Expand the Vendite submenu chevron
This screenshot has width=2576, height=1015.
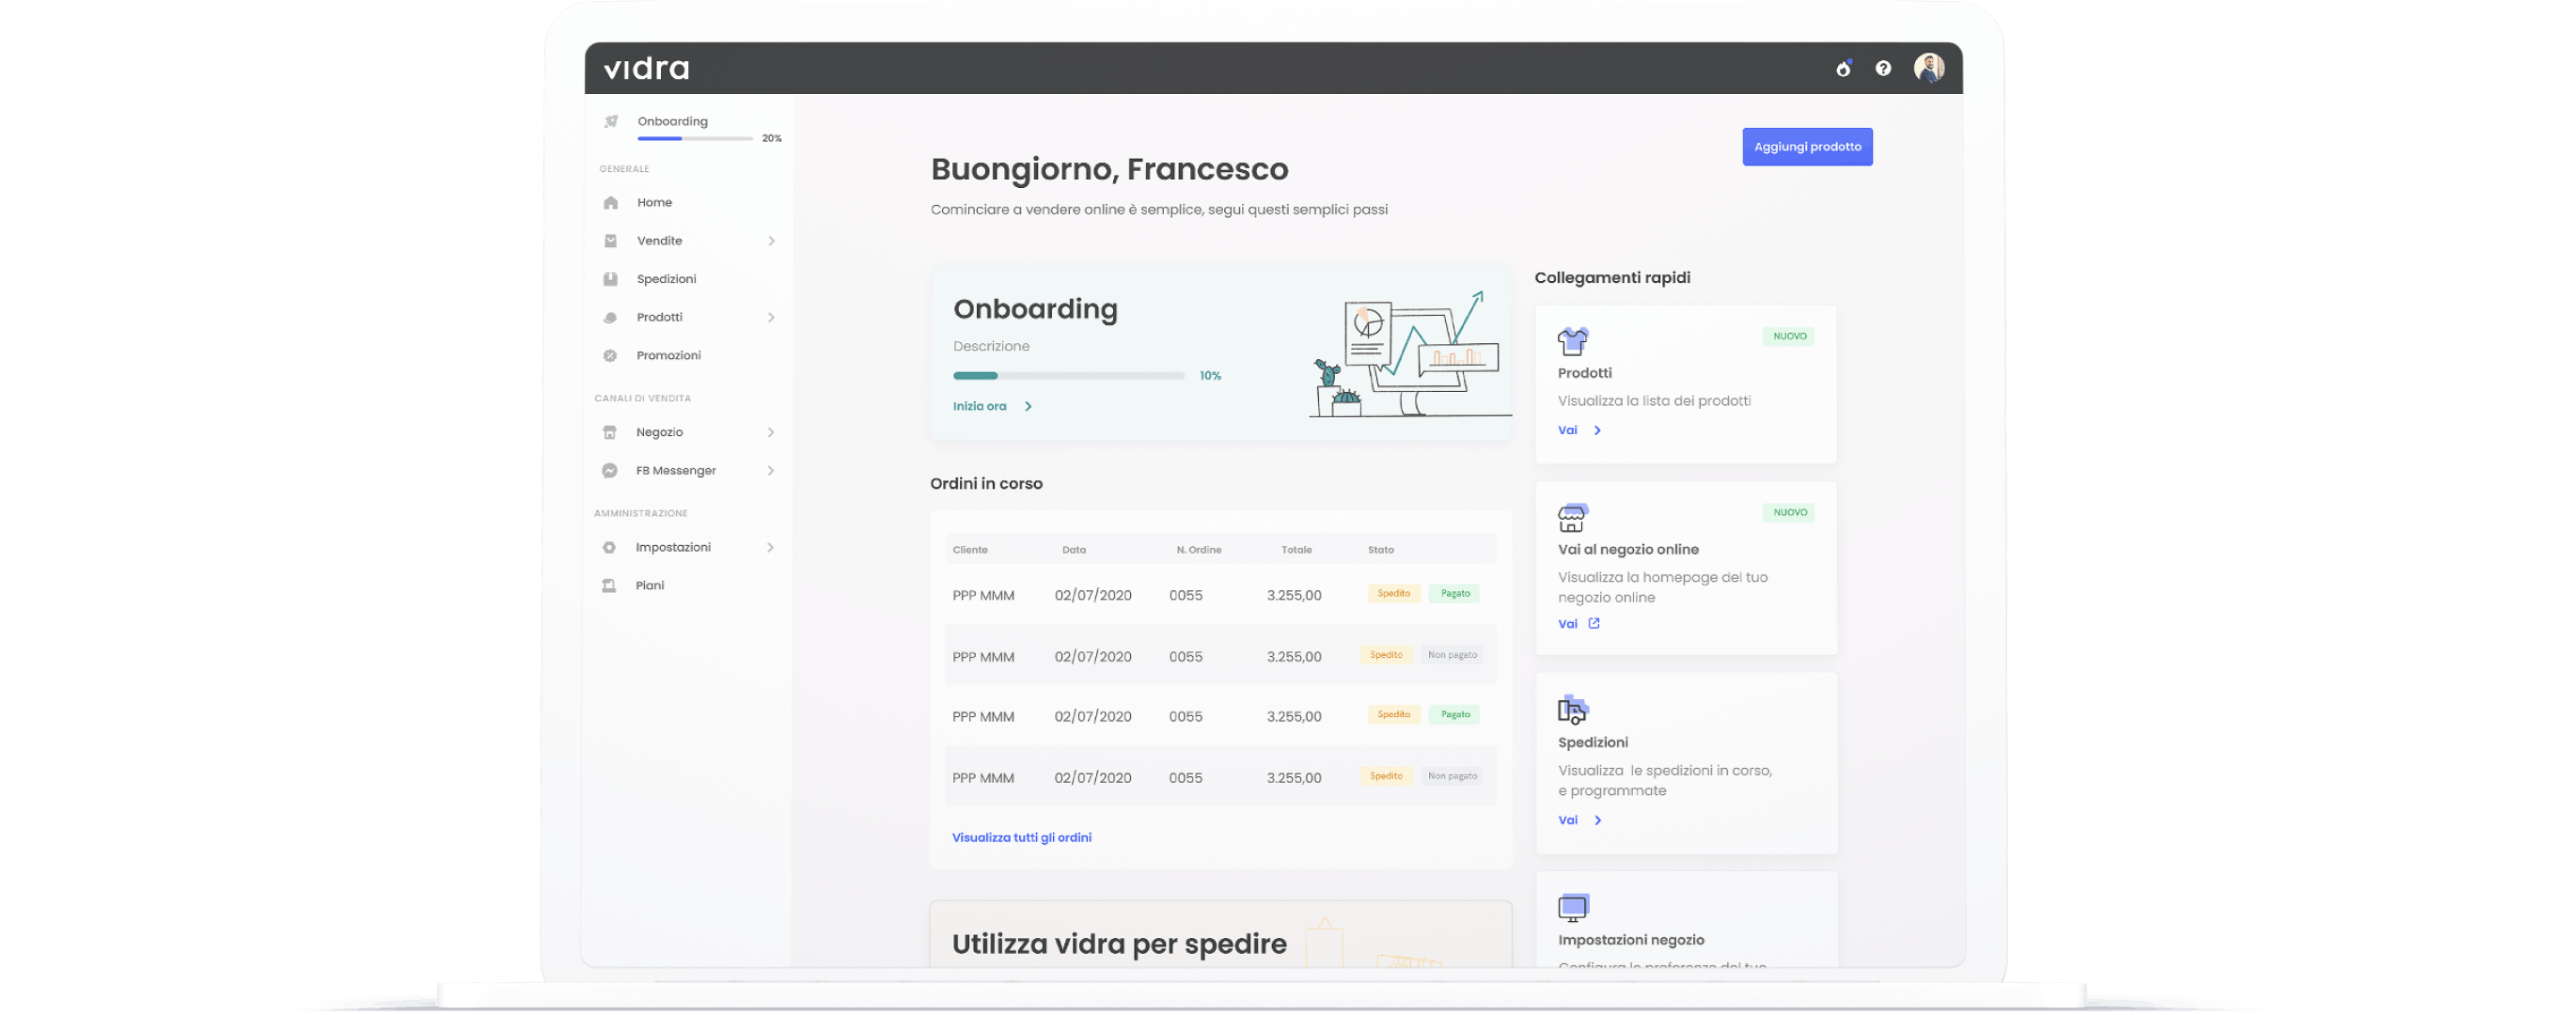click(x=771, y=241)
